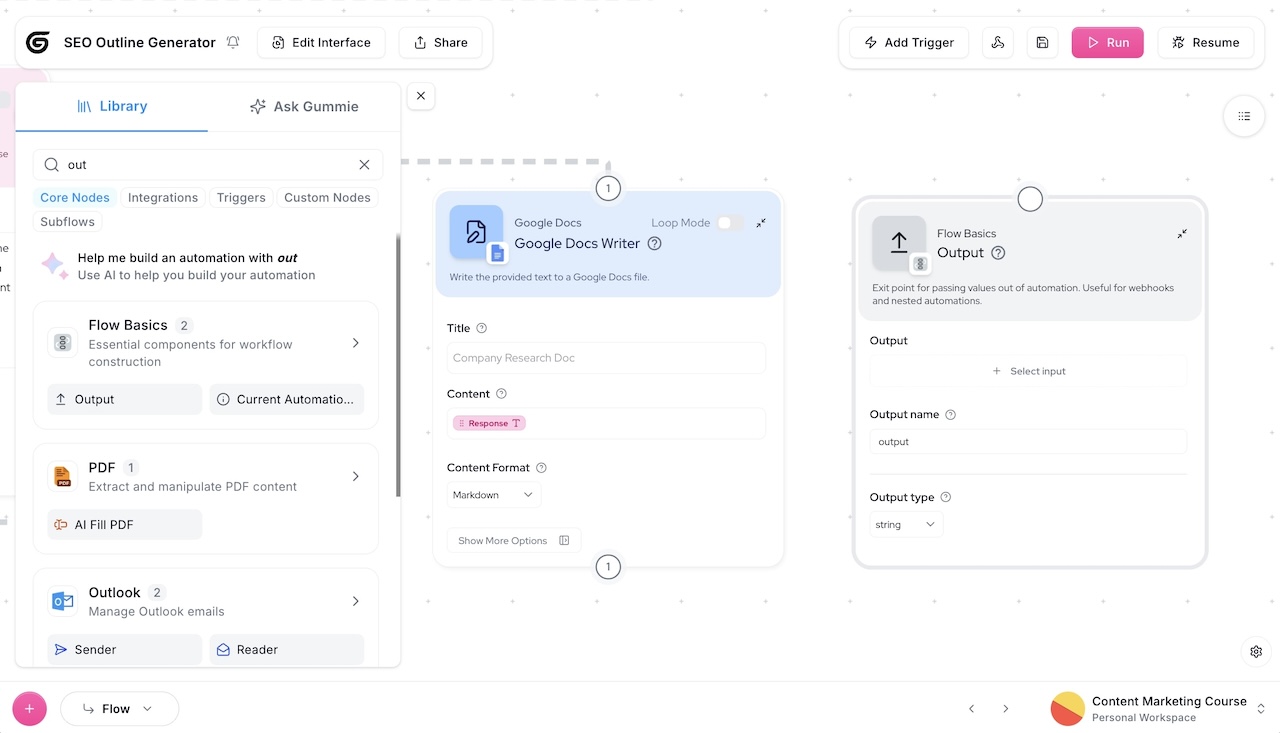Select the Core Nodes filter
This screenshot has height=733, width=1280.
[x=75, y=198]
